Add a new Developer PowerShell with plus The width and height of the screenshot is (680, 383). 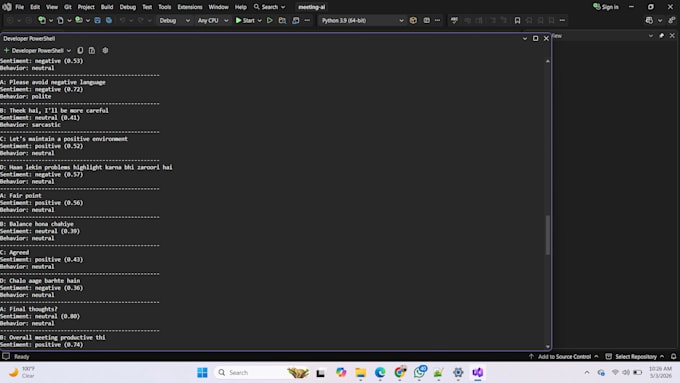6,50
